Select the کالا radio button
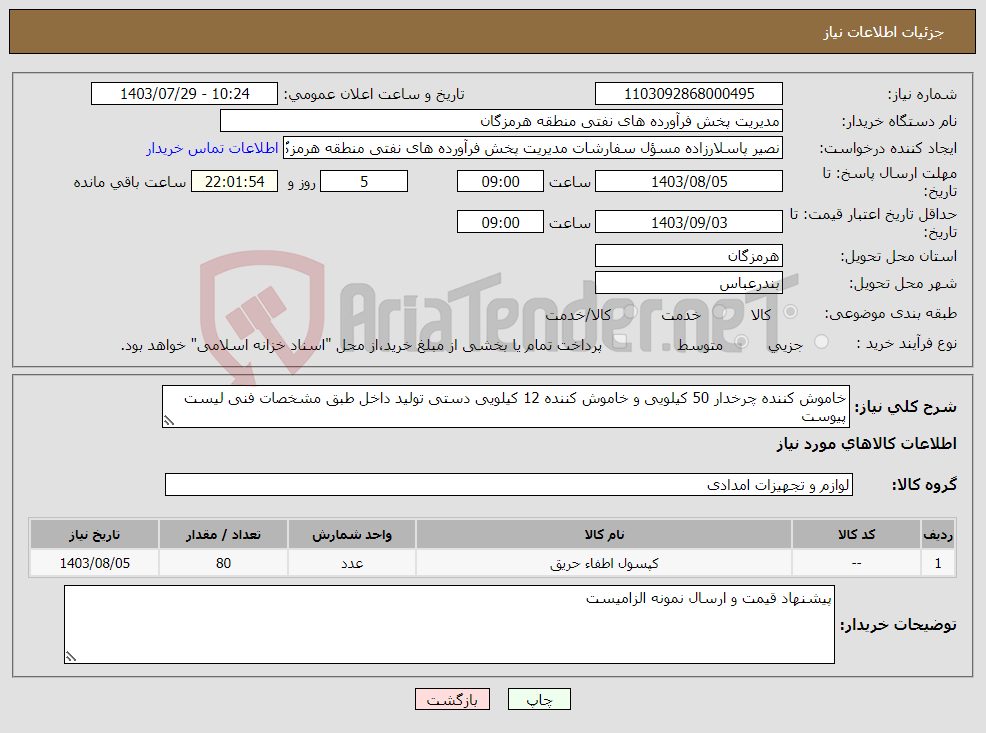The width and height of the screenshot is (986, 733). pyautogui.click(x=790, y=312)
